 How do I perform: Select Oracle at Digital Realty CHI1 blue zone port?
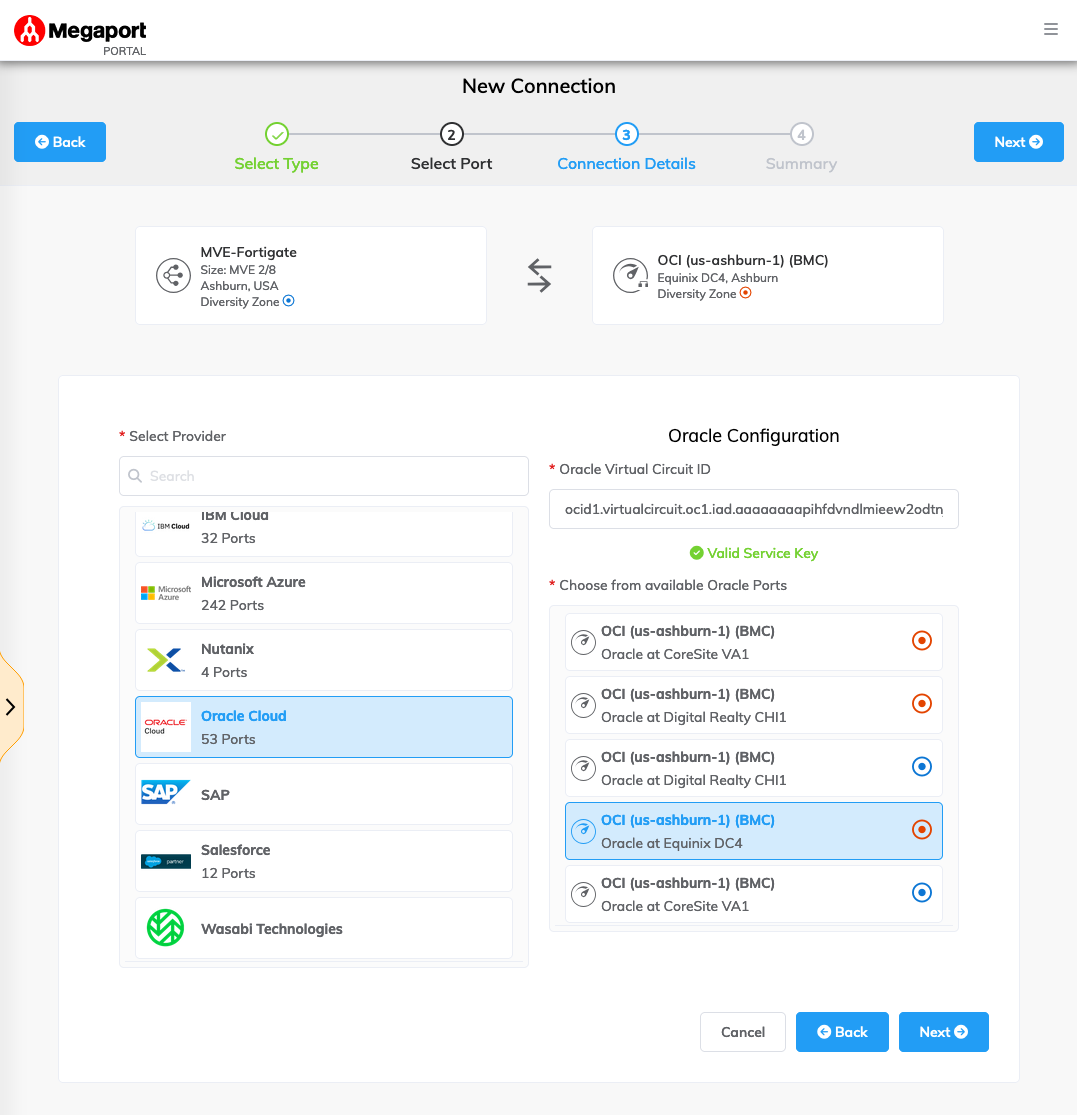754,768
